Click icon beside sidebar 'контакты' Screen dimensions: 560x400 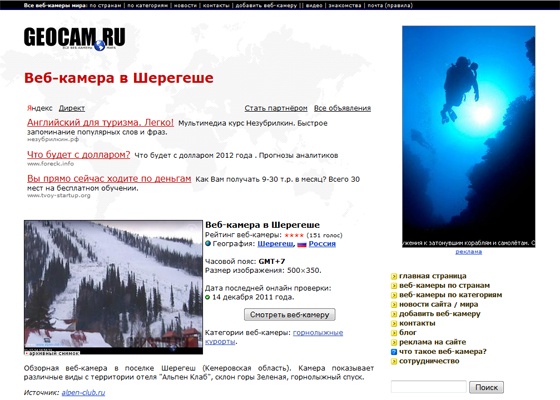[394, 324]
